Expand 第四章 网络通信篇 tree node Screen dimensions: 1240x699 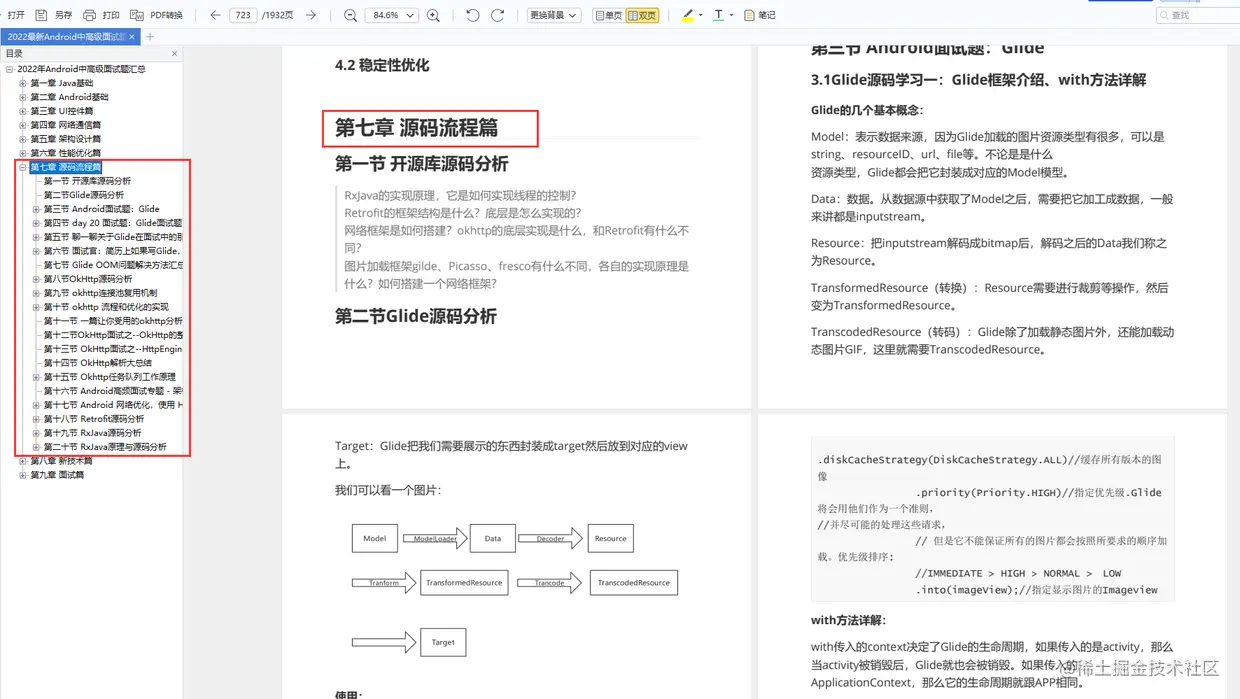click(x=22, y=125)
